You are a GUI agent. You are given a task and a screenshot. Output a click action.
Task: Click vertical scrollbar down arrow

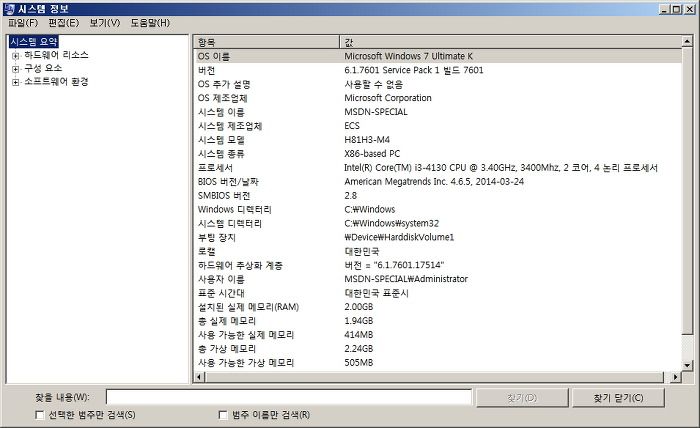(687, 365)
